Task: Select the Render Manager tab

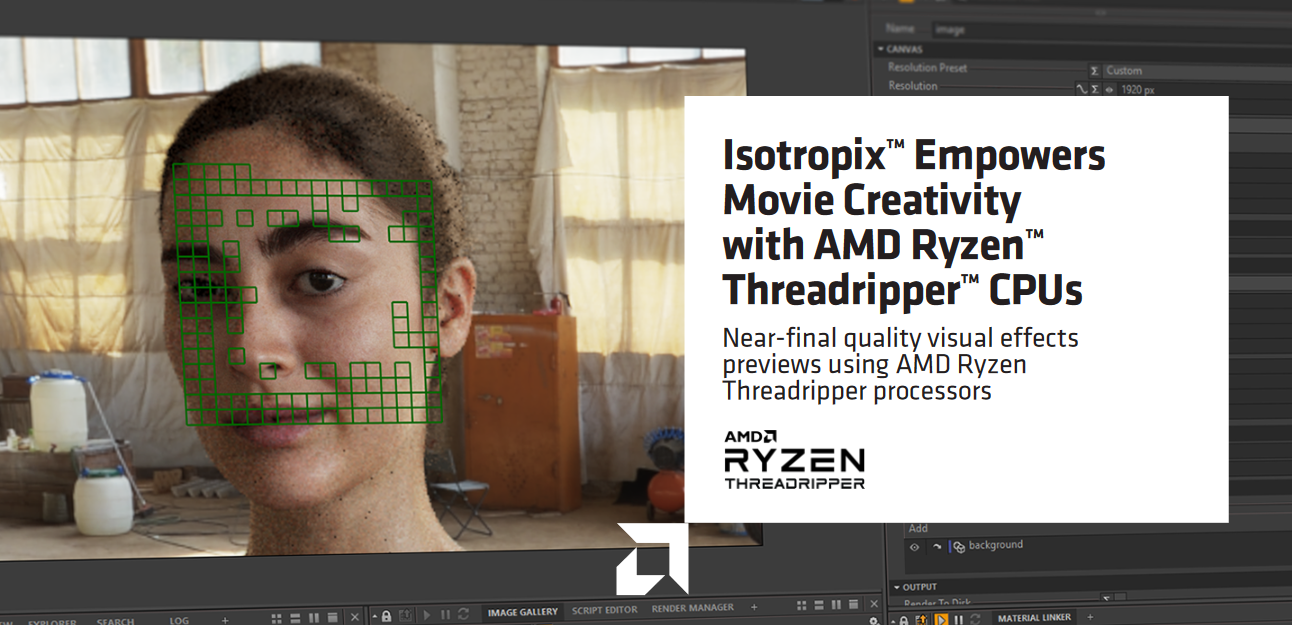Action: tap(692, 608)
